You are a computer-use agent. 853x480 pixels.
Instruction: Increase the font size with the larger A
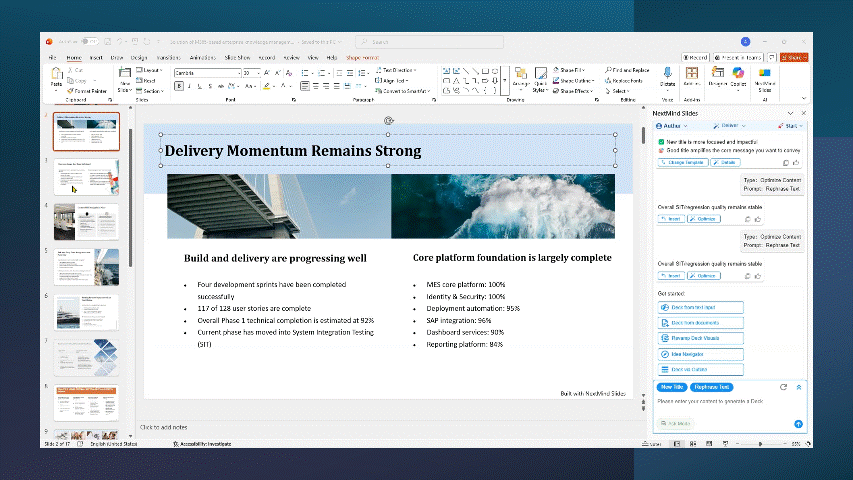coord(267,73)
